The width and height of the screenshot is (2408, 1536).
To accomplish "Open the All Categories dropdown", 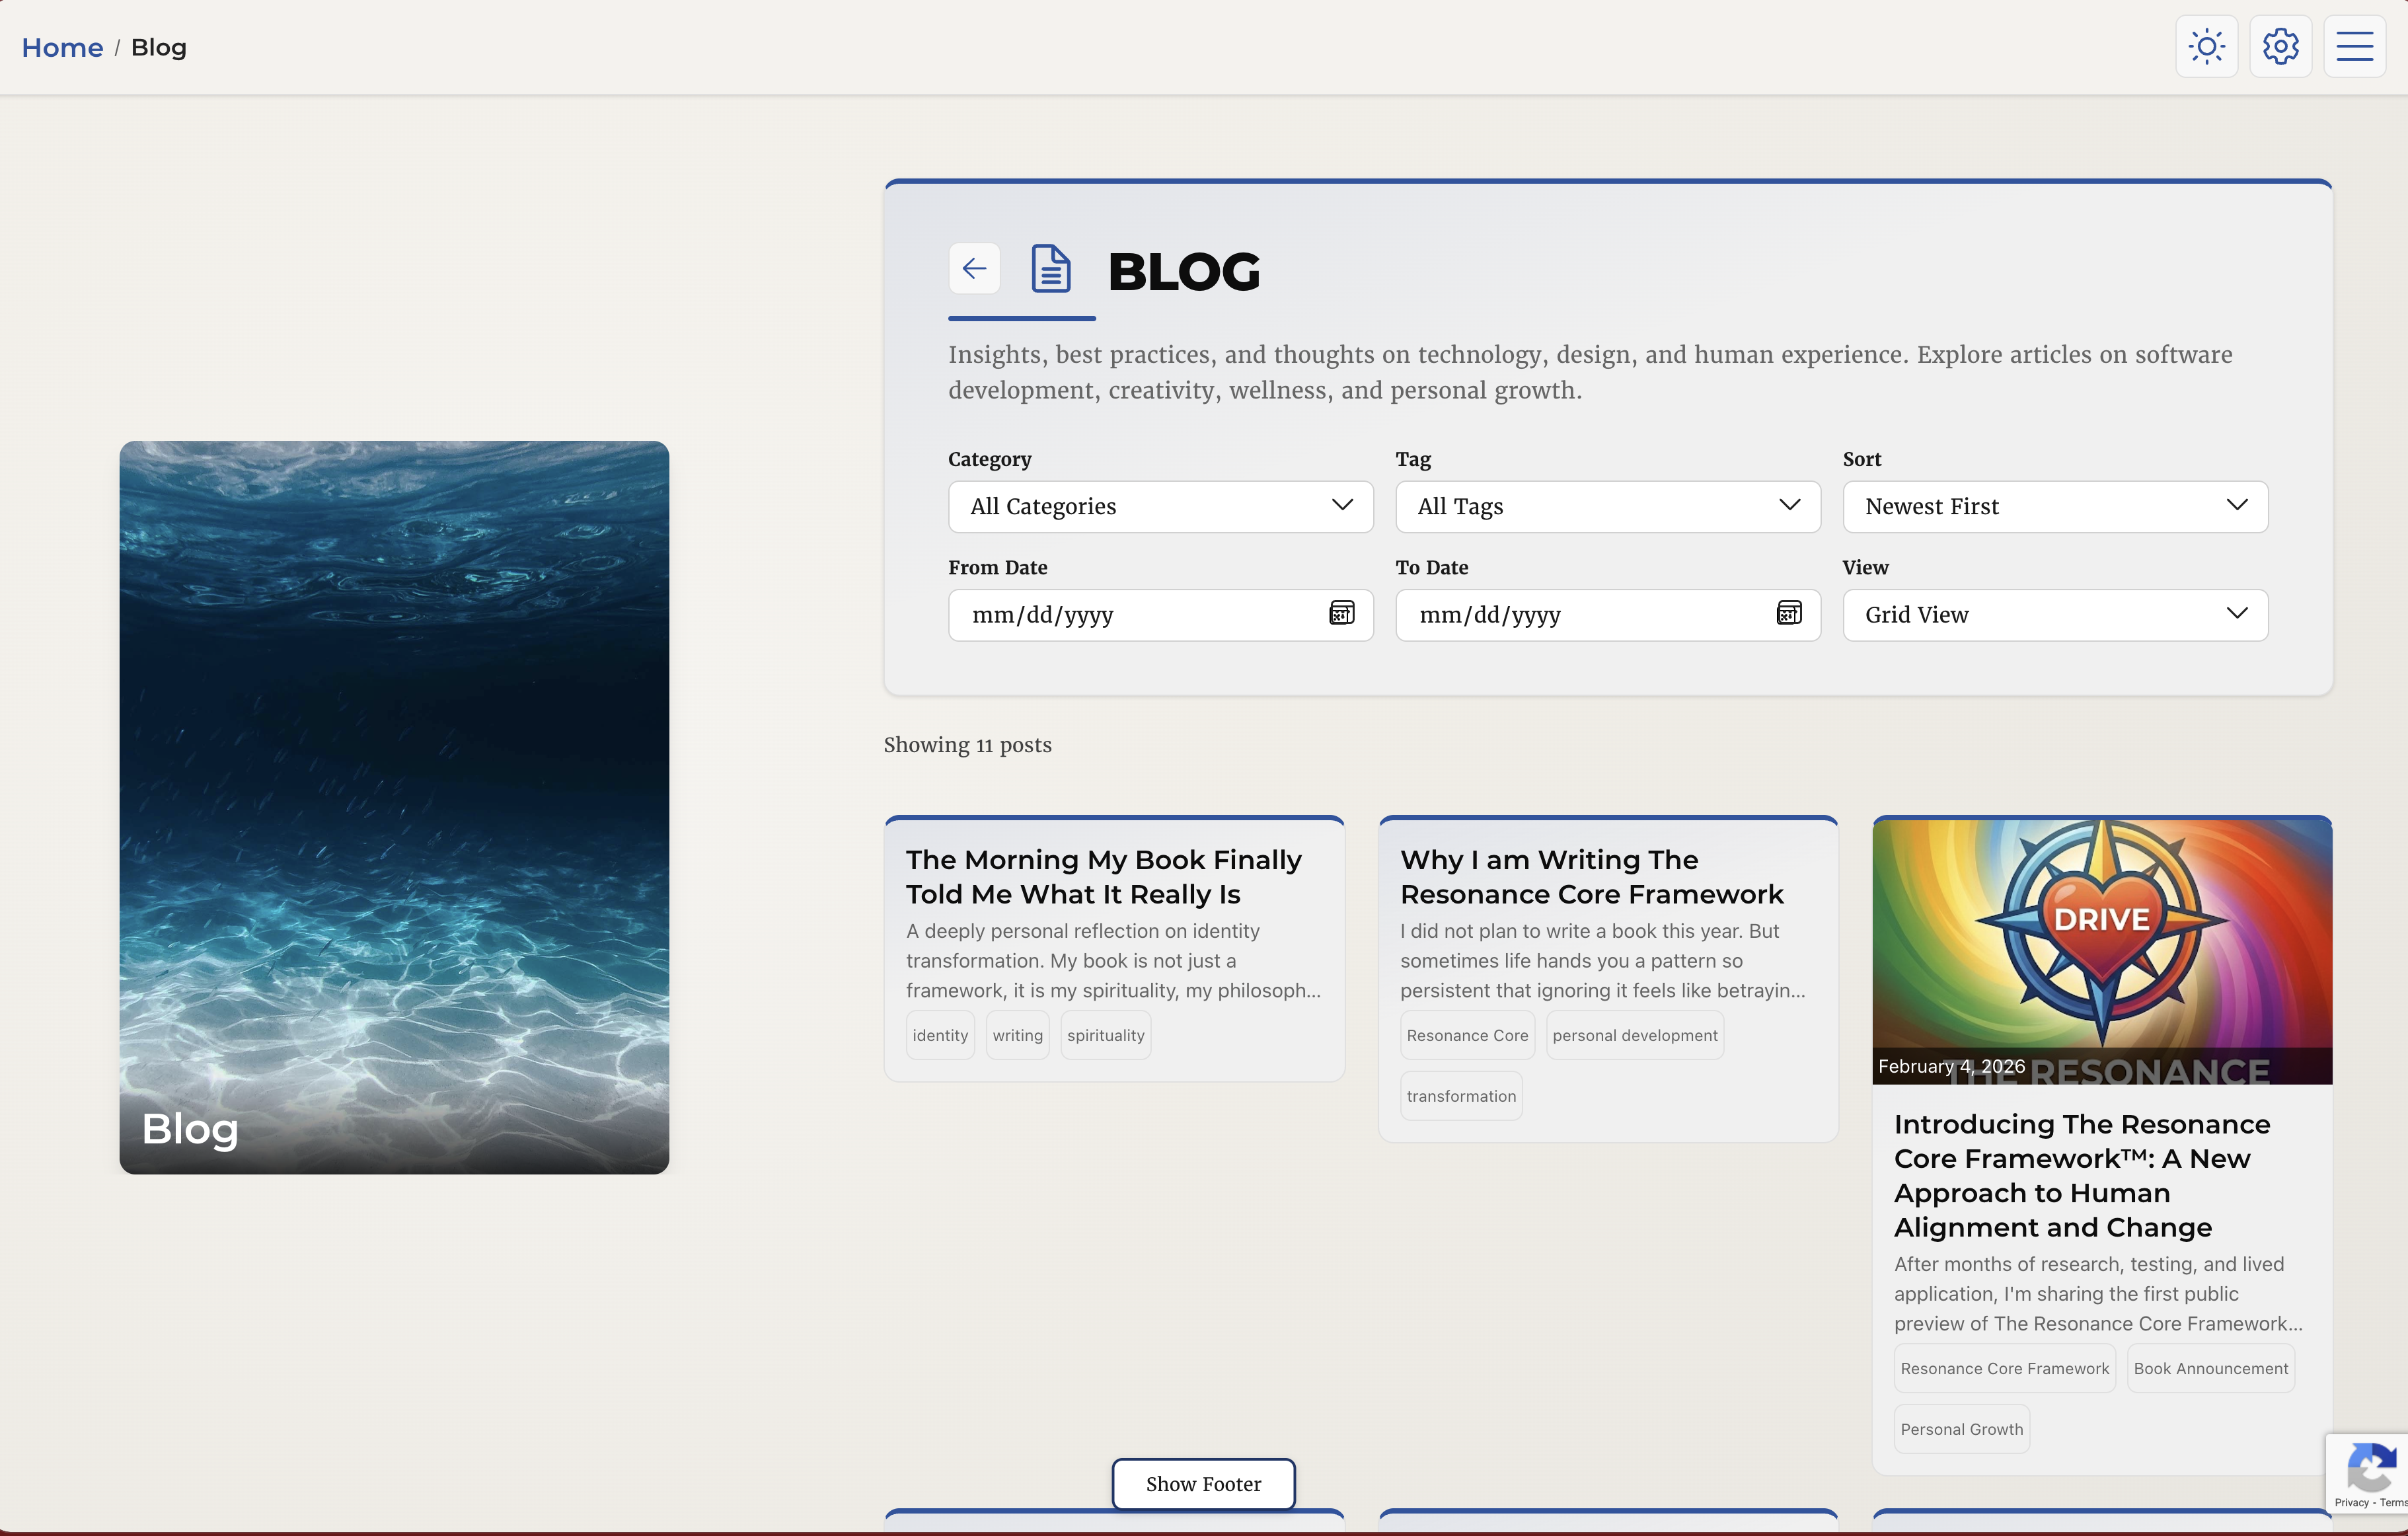I will (x=1160, y=506).
